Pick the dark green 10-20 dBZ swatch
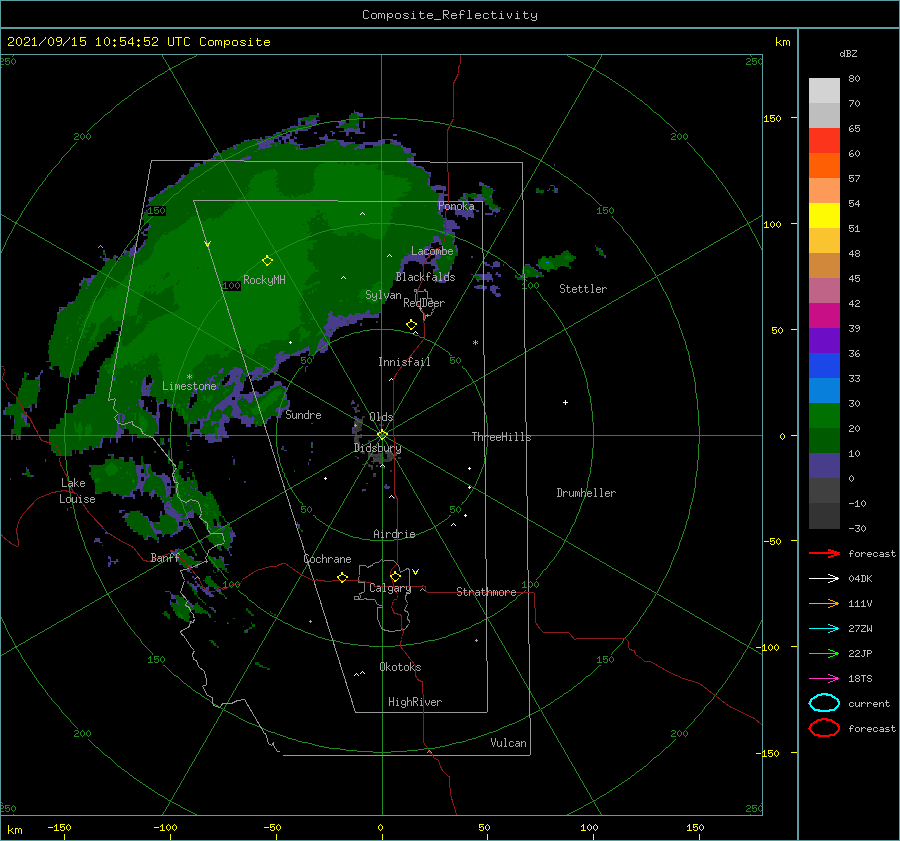 824,440
